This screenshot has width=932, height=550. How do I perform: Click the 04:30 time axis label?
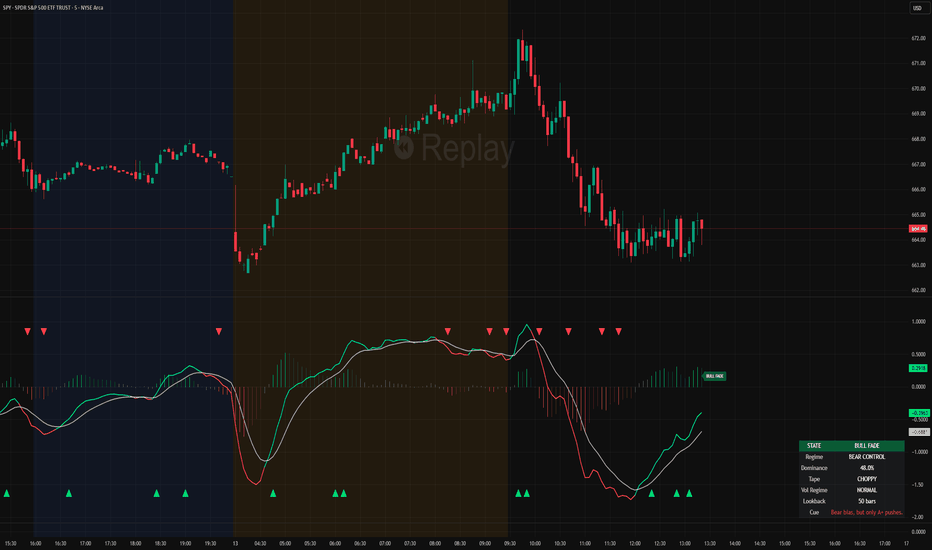(x=260, y=543)
